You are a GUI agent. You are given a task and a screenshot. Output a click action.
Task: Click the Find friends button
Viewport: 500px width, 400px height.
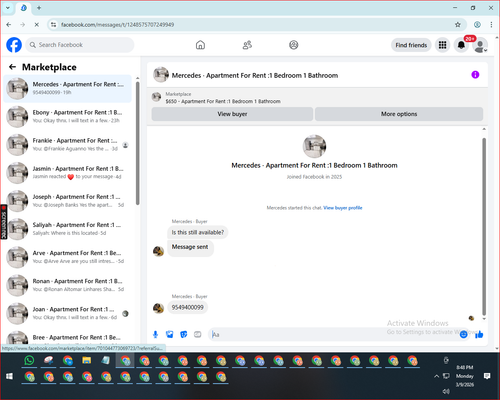pyautogui.click(x=411, y=45)
